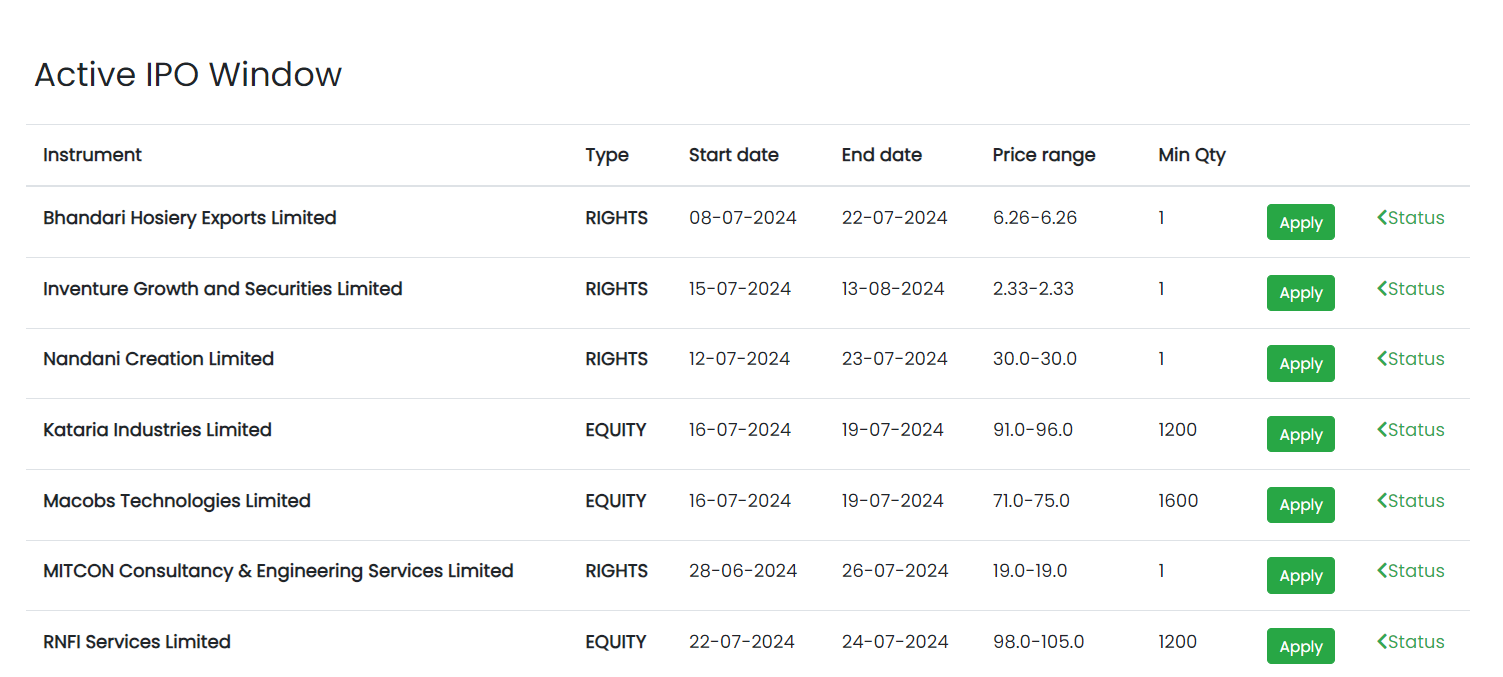Apply for MITCON Consultancy rights issue
Screen dimensions: 1503x677
[x=1300, y=576]
